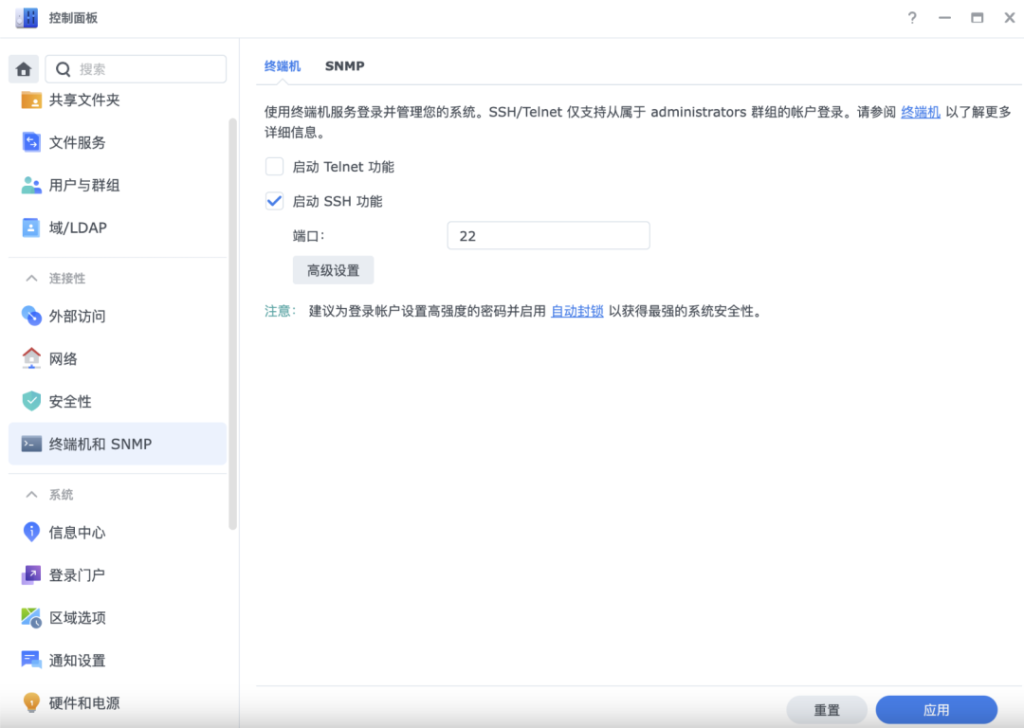Click the 应用 apply button
Viewport: 1024px width, 728px height.
click(936, 710)
